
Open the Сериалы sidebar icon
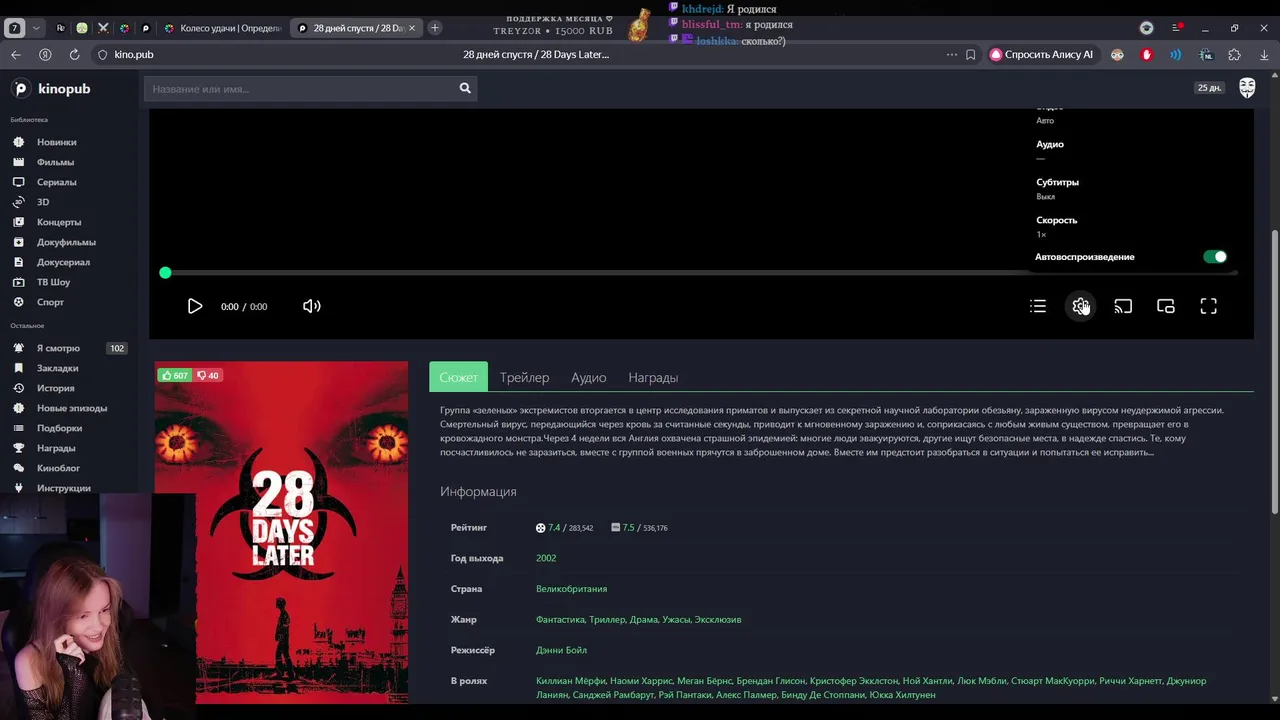tap(18, 182)
